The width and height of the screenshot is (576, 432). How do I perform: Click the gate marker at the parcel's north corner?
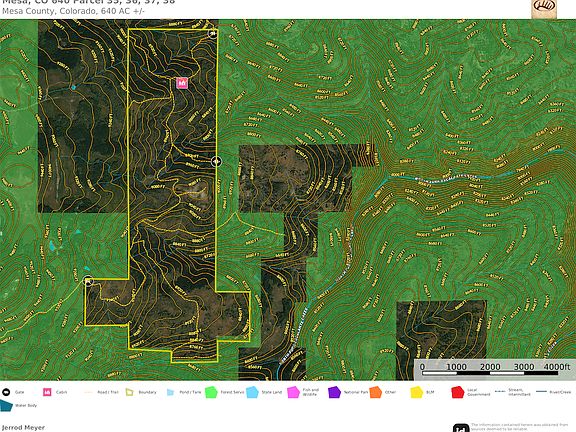[x=212, y=34]
